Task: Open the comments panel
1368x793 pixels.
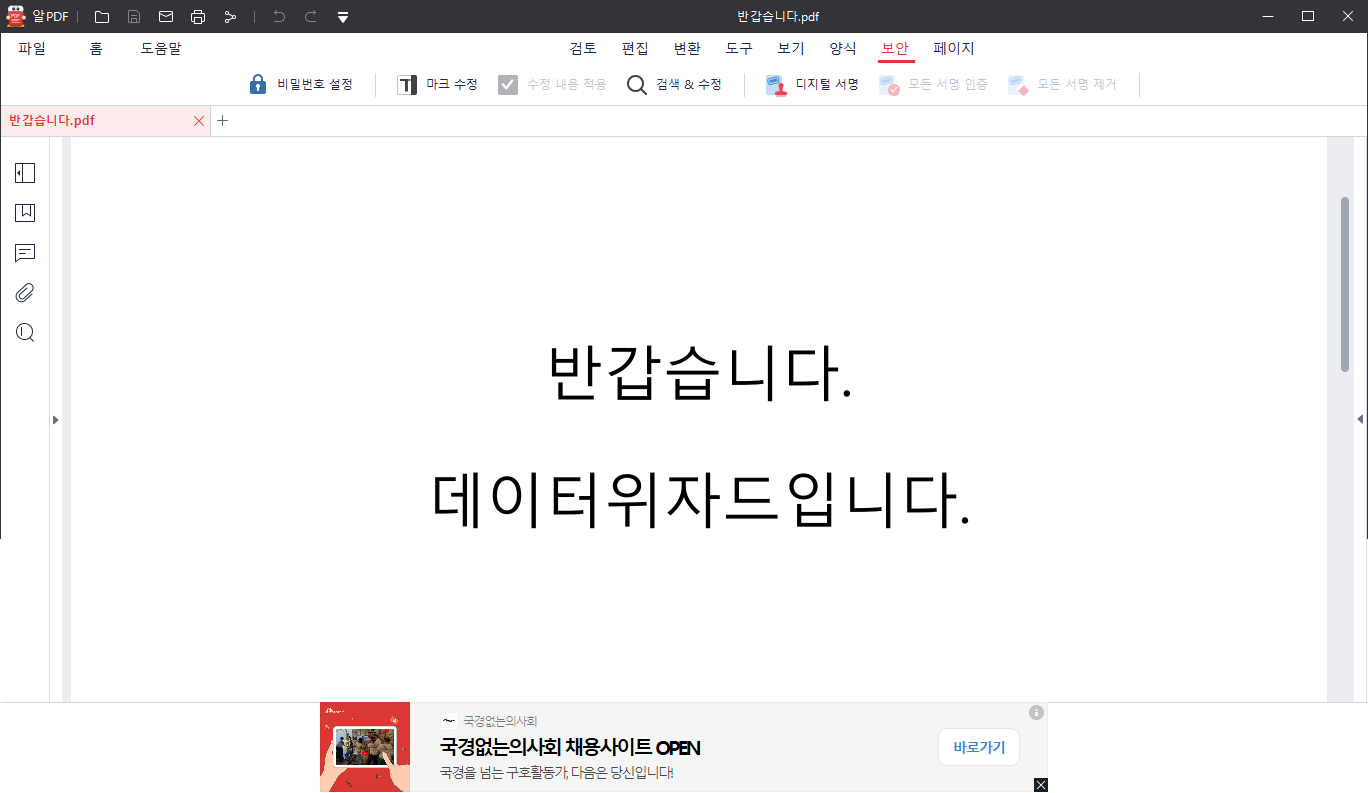Action: [x=24, y=252]
